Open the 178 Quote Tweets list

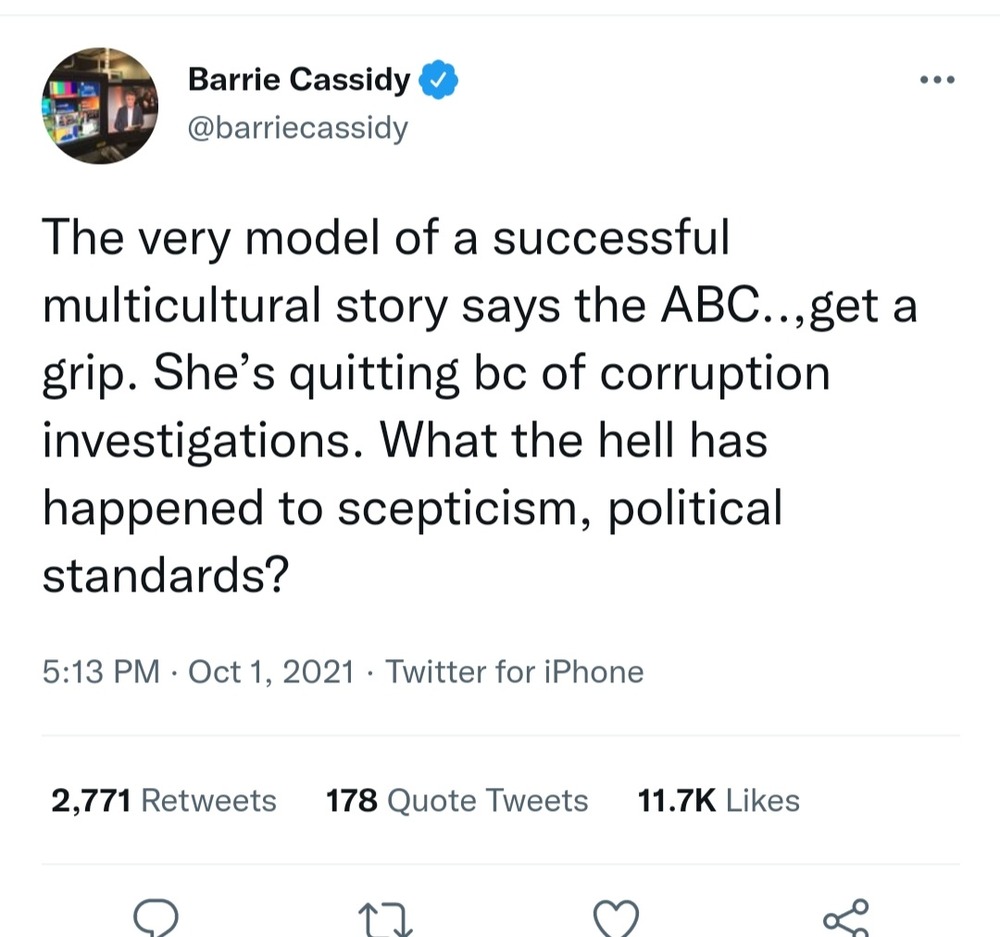[457, 801]
